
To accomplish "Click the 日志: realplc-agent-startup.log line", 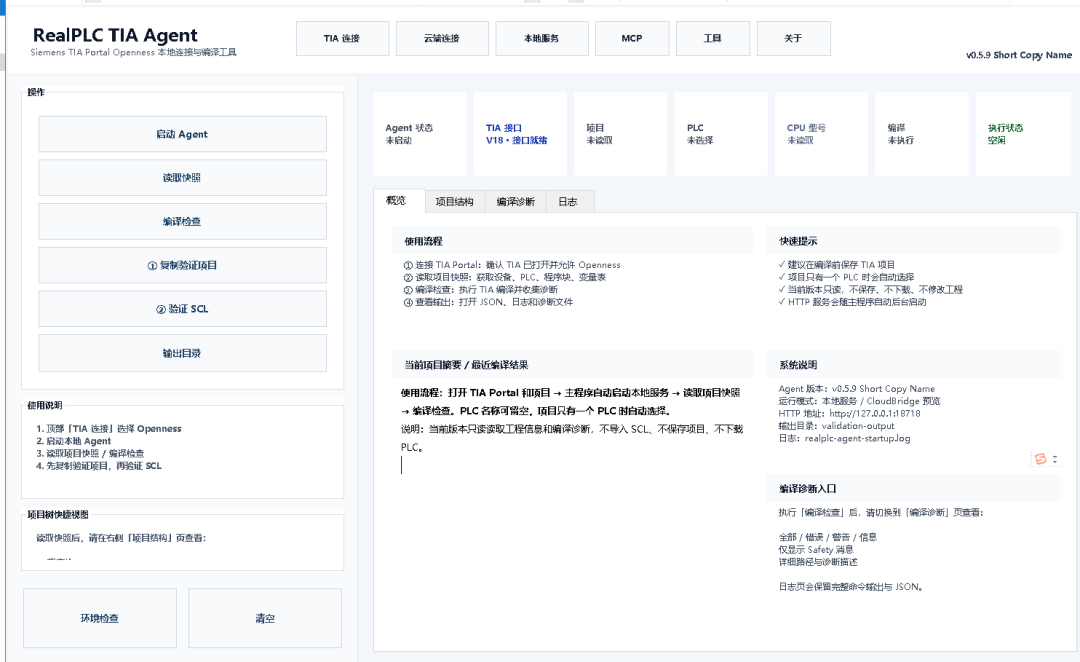I will (x=844, y=439).
